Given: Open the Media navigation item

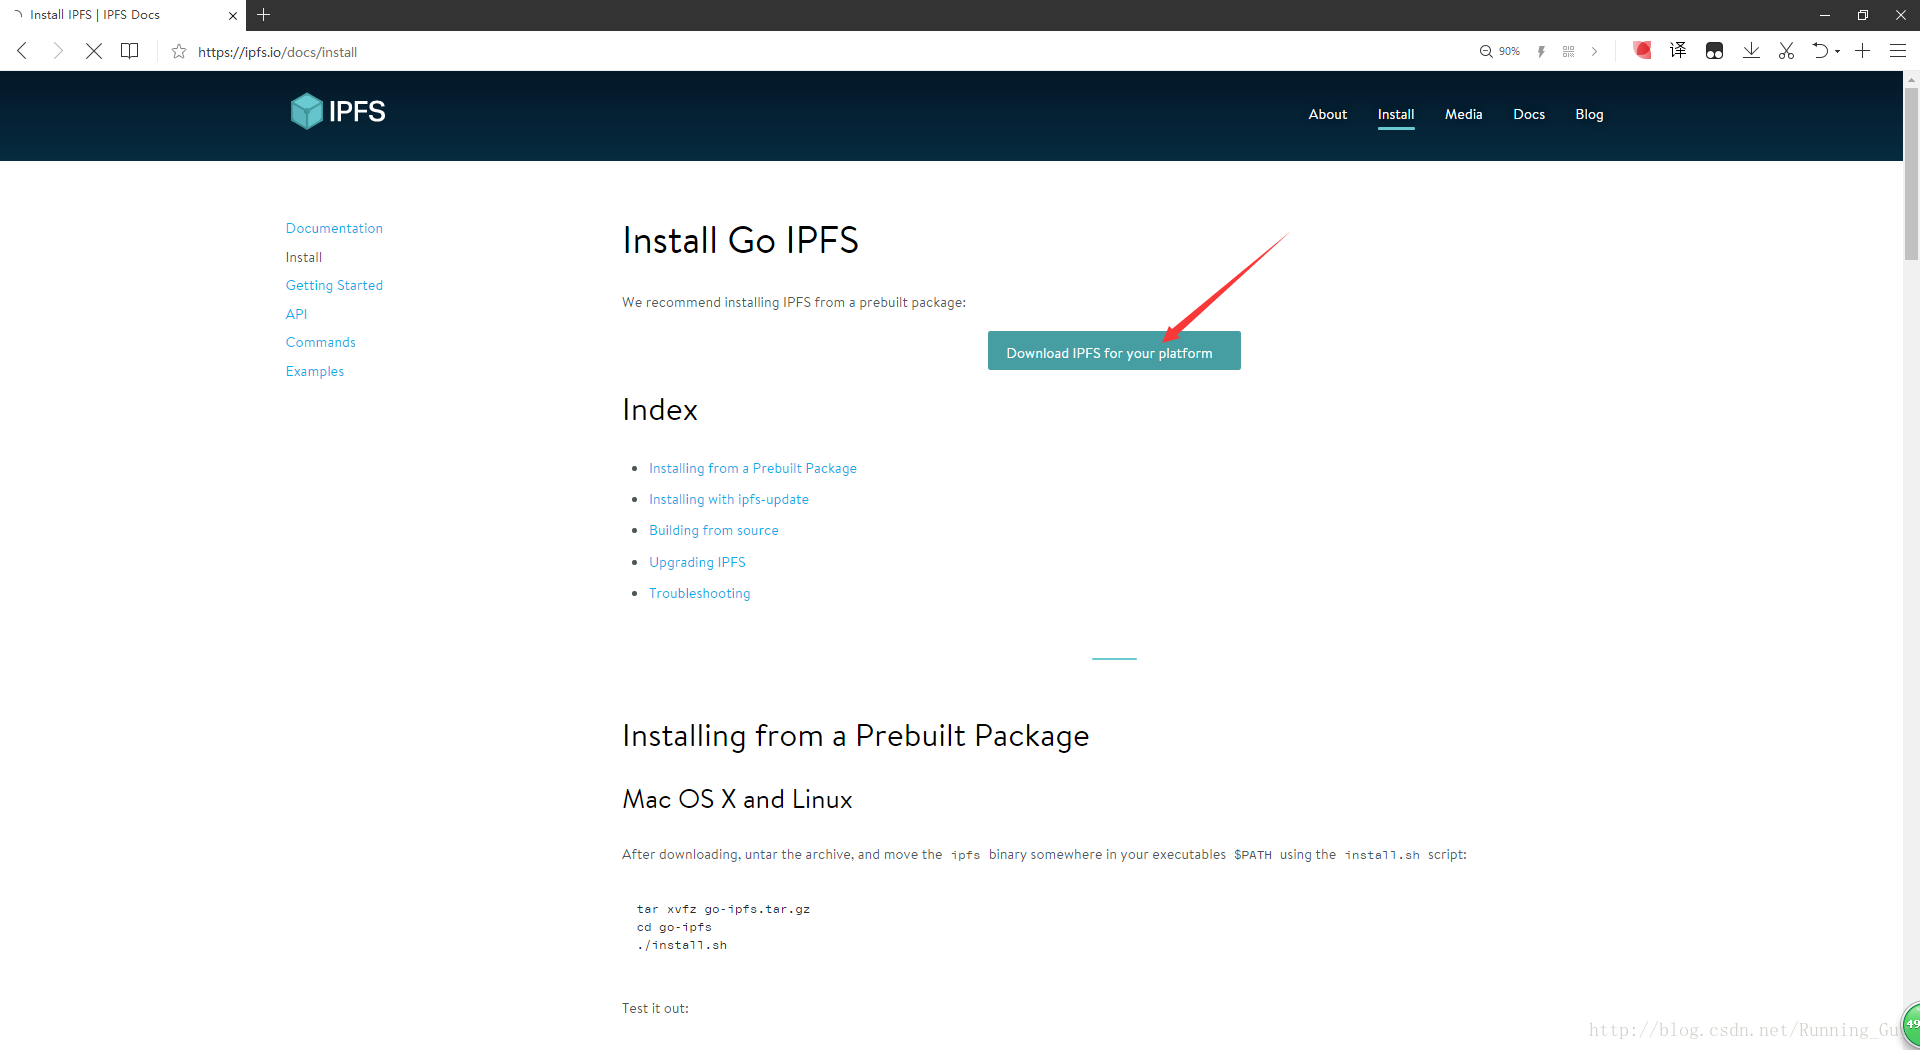Looking at the screenshot, I should (x=1463, y=114).
